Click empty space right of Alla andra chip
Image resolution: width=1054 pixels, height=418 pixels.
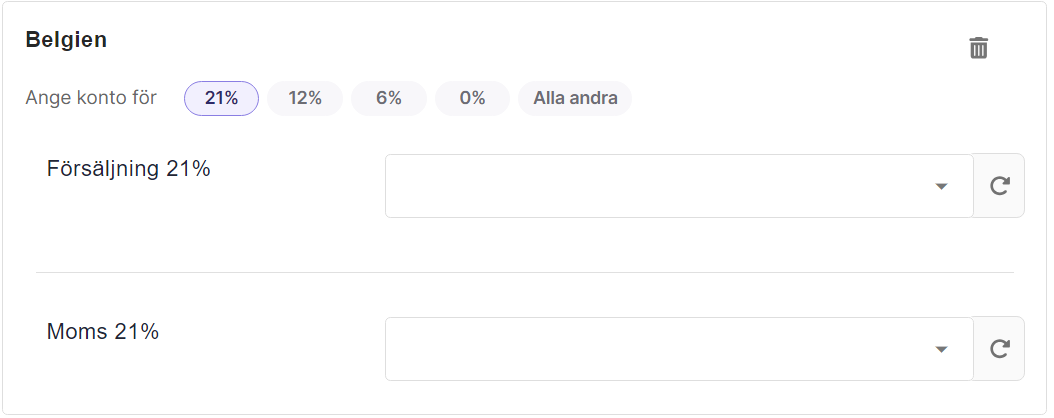point(793,98)
